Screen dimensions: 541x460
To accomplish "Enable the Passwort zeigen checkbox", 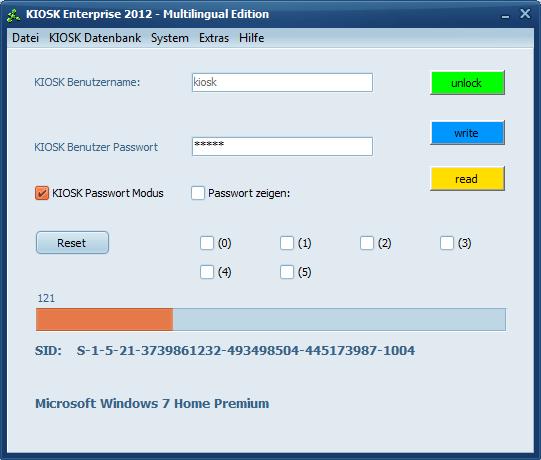I will coord(198,193).
